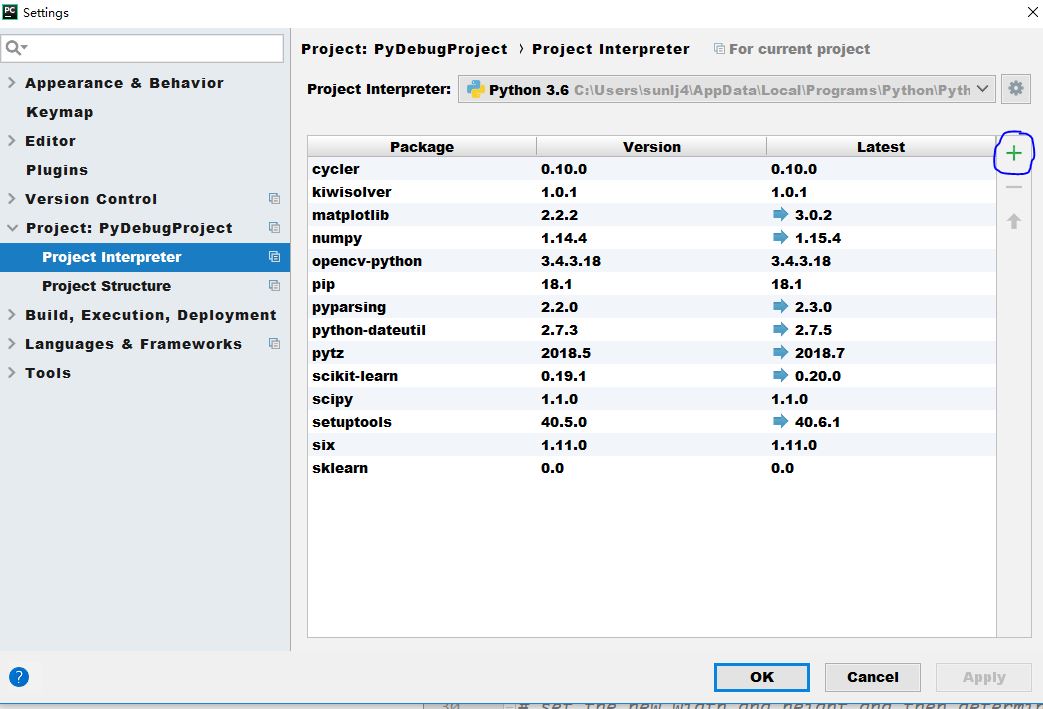1043x709 pixels.
Task: Click project-scope icon beside Project Structure
Action: [x=274, y=285]
